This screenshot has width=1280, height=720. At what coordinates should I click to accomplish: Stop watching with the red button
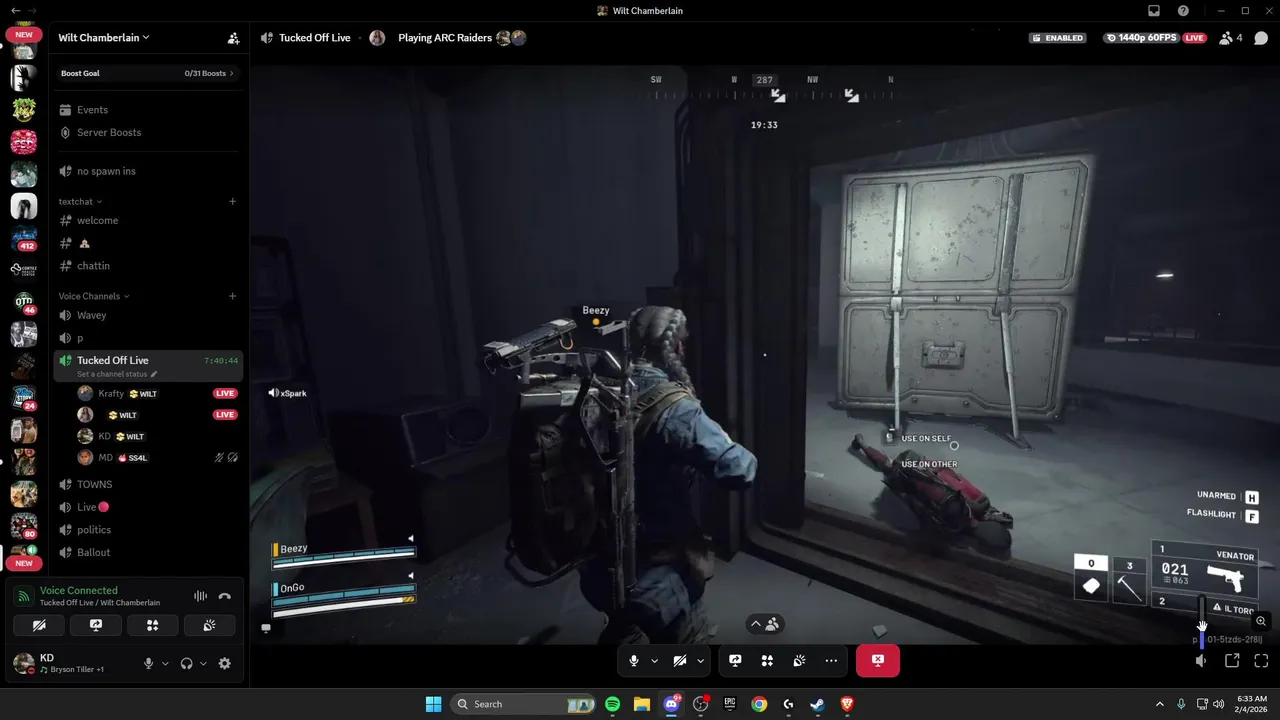pos(877,661)
